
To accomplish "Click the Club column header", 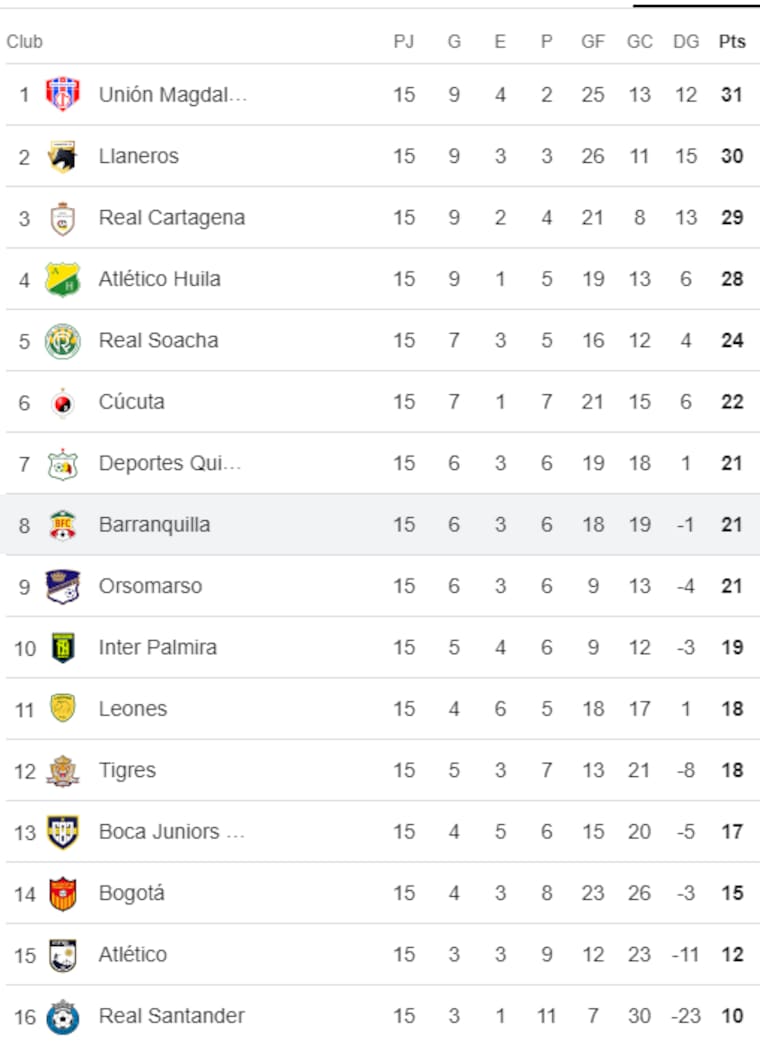I will [25, 42].
